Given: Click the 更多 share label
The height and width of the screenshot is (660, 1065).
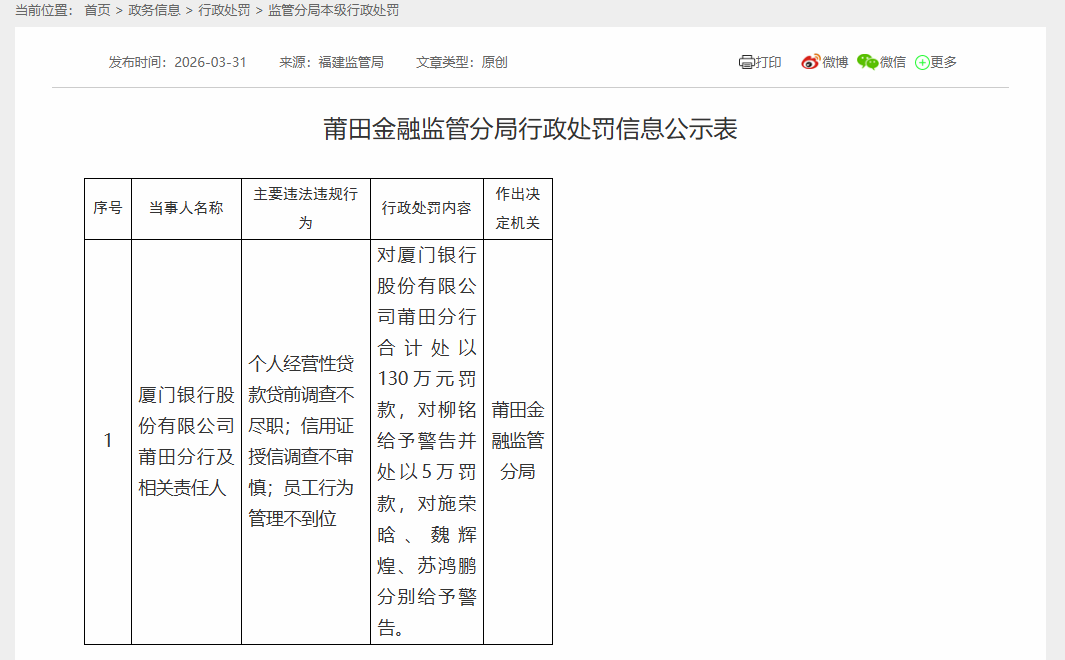Looking at the screenshot, I should pos(943,62).
